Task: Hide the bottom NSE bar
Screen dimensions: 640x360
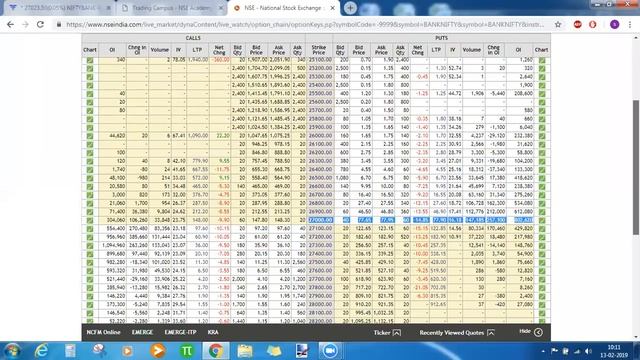Action: pos(531,332)
